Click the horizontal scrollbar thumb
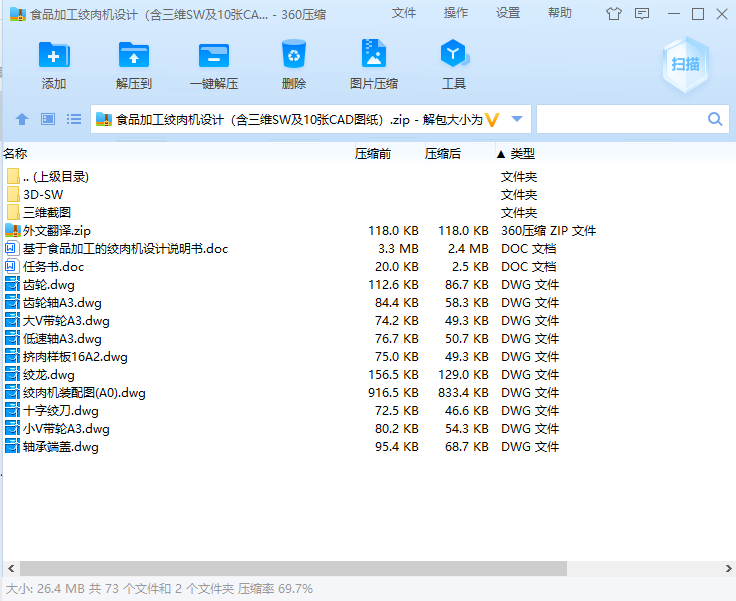The width and height of the screenshot is (736, 601). click(x=293, y=569)
